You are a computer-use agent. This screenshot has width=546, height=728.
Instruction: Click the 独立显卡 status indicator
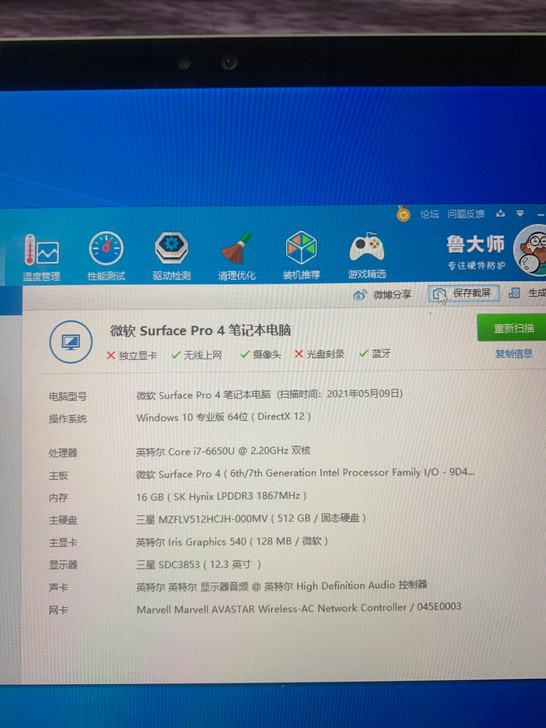pos(132,355)
